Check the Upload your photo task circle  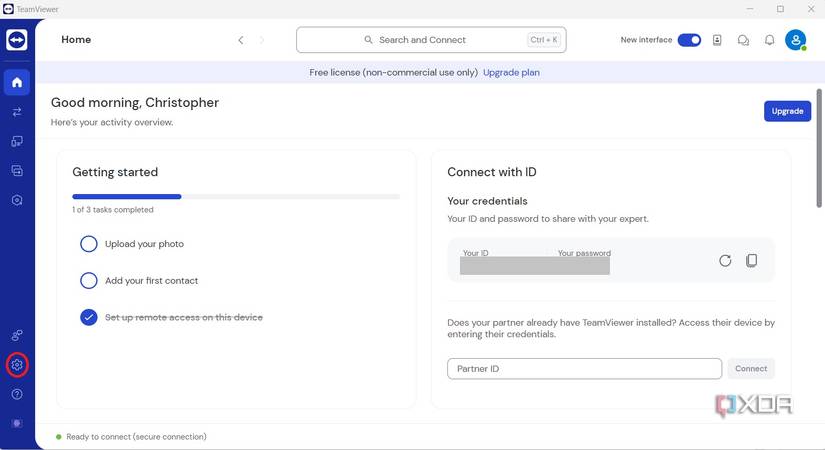click(x=88, y=244)
